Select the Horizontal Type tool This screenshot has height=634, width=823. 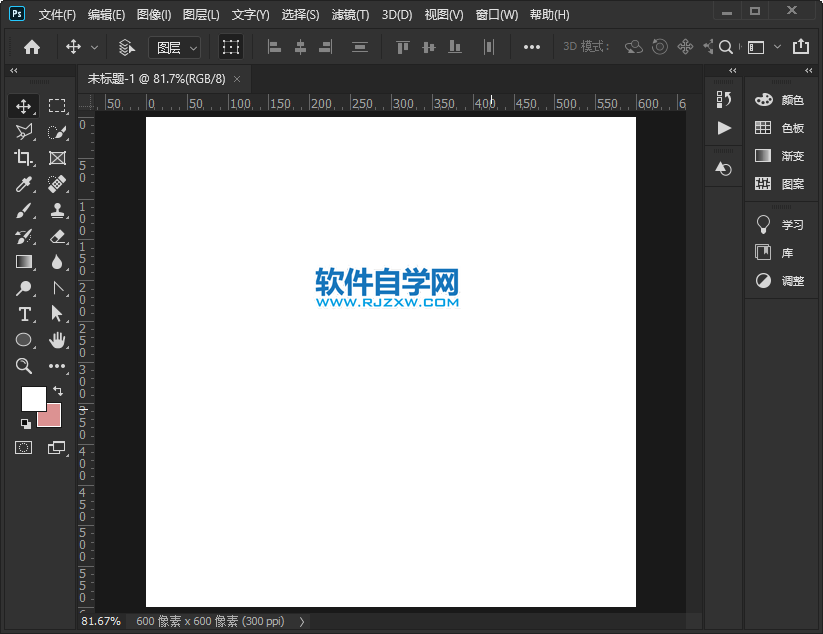point(24,314)
